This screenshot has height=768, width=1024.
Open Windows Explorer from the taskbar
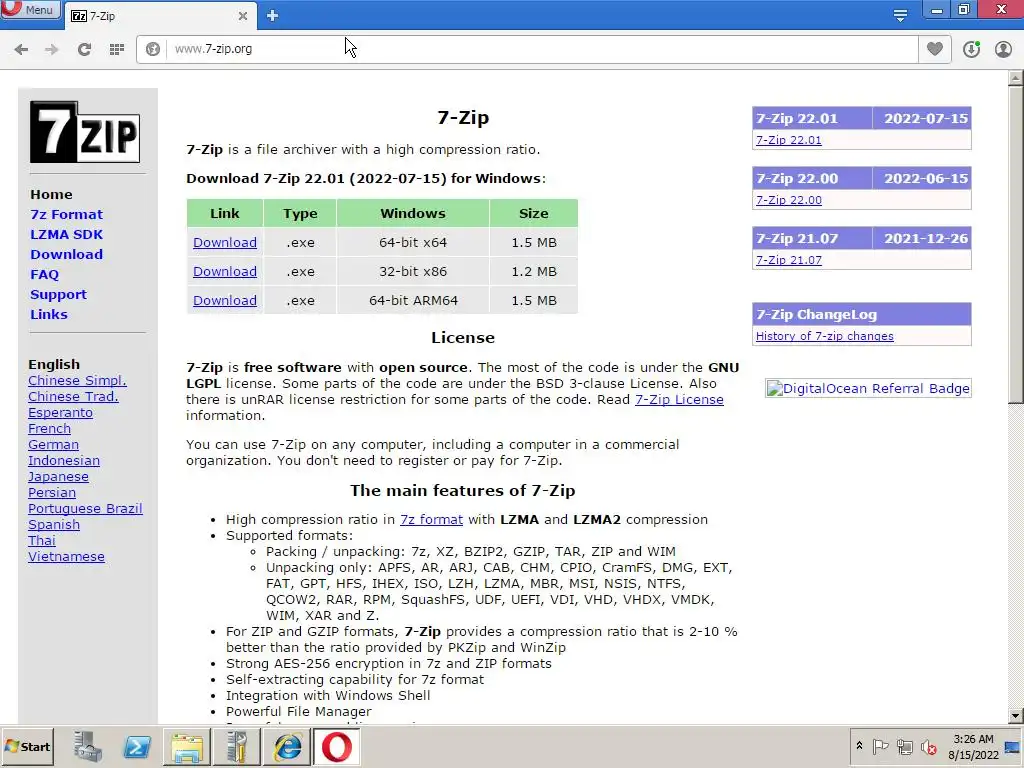point(186,746)
